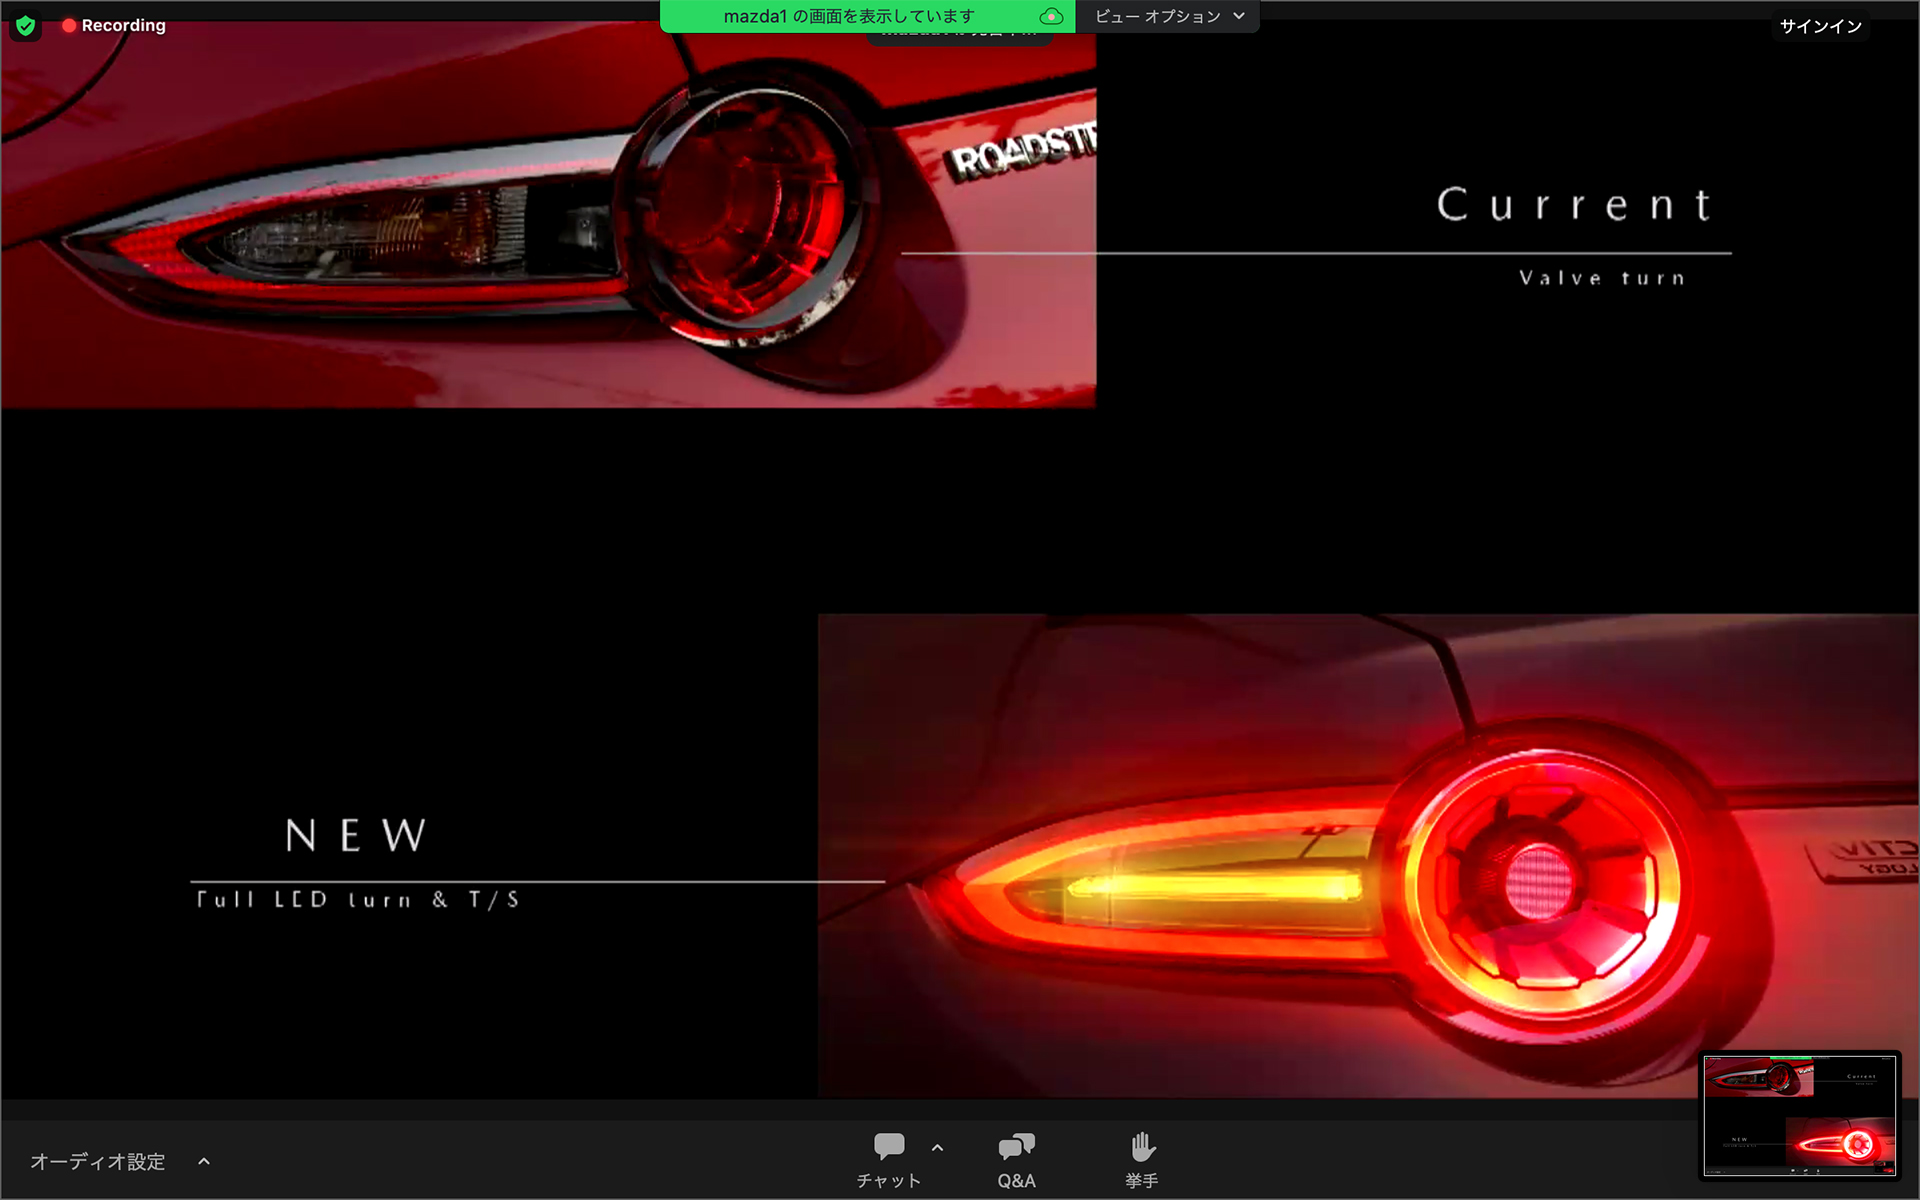The width and height of the screenshot is (1920, 1200).
Task: Open オーディオ設定 audio settings
Action: (97, 1161)
